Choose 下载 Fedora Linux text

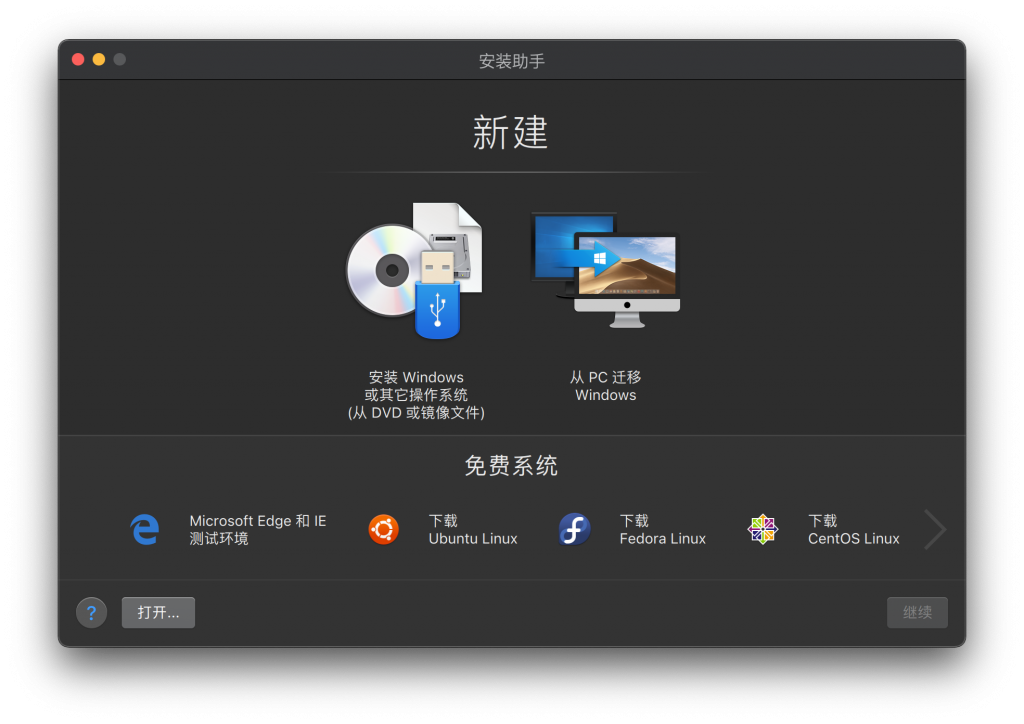(662, 529)
